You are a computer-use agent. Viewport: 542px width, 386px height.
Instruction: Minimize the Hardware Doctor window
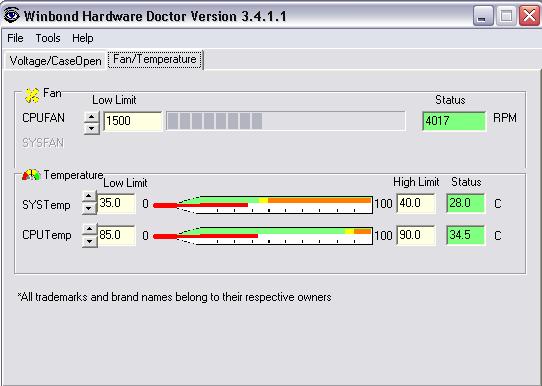pyautogui.click(x=483, y=16)
